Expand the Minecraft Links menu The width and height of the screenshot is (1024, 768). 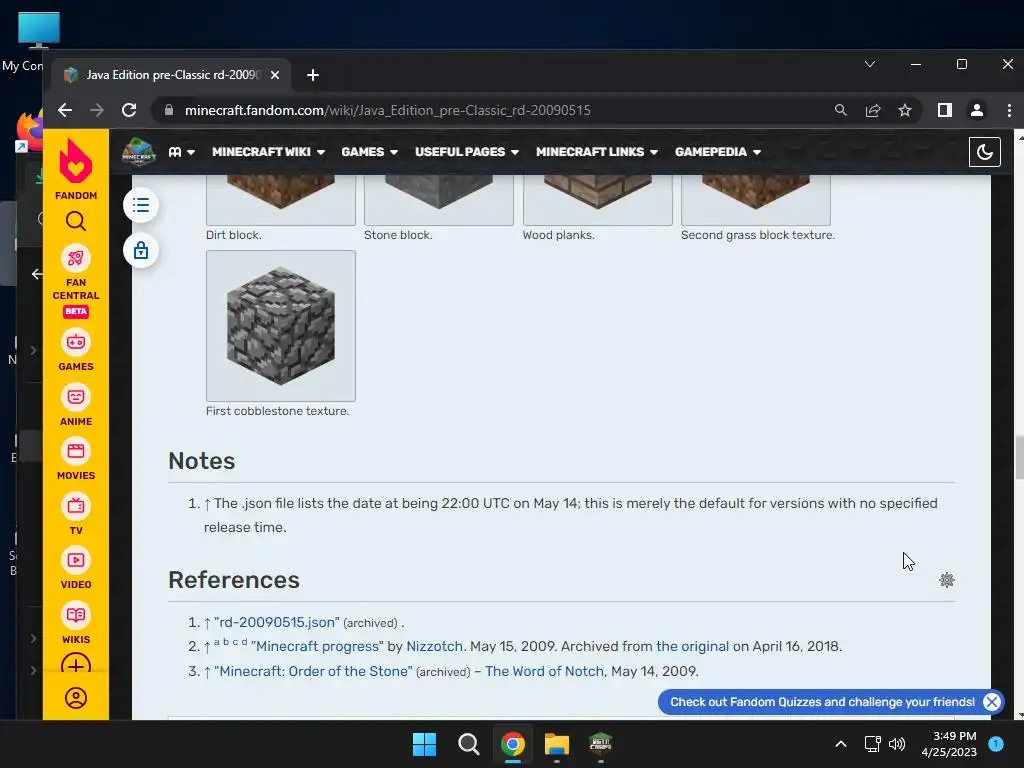pos(597,152)
